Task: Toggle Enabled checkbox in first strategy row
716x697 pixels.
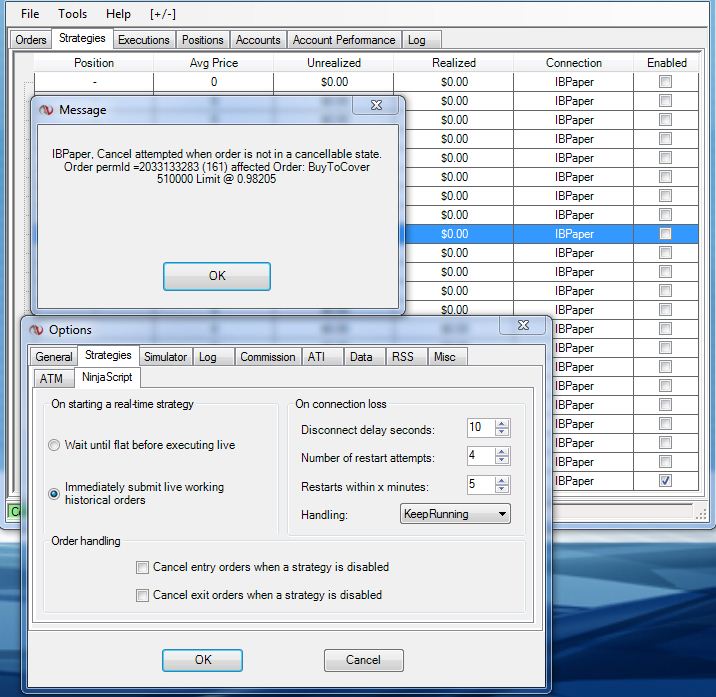Action: (x=665, y=82)
